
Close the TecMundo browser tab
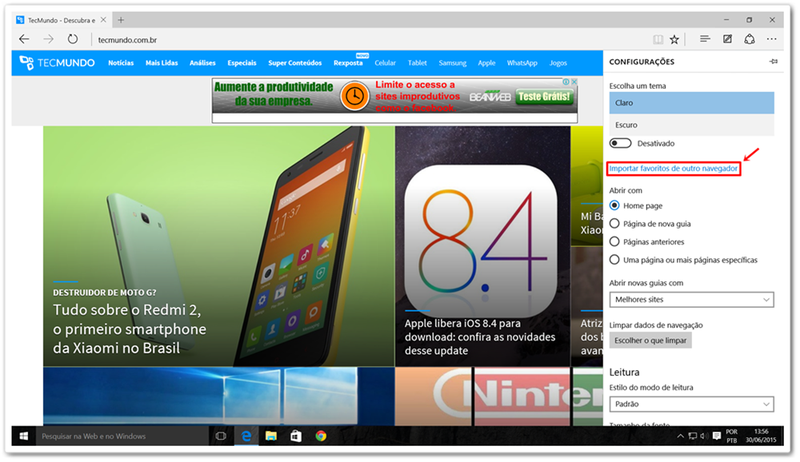tap(104, 20)
